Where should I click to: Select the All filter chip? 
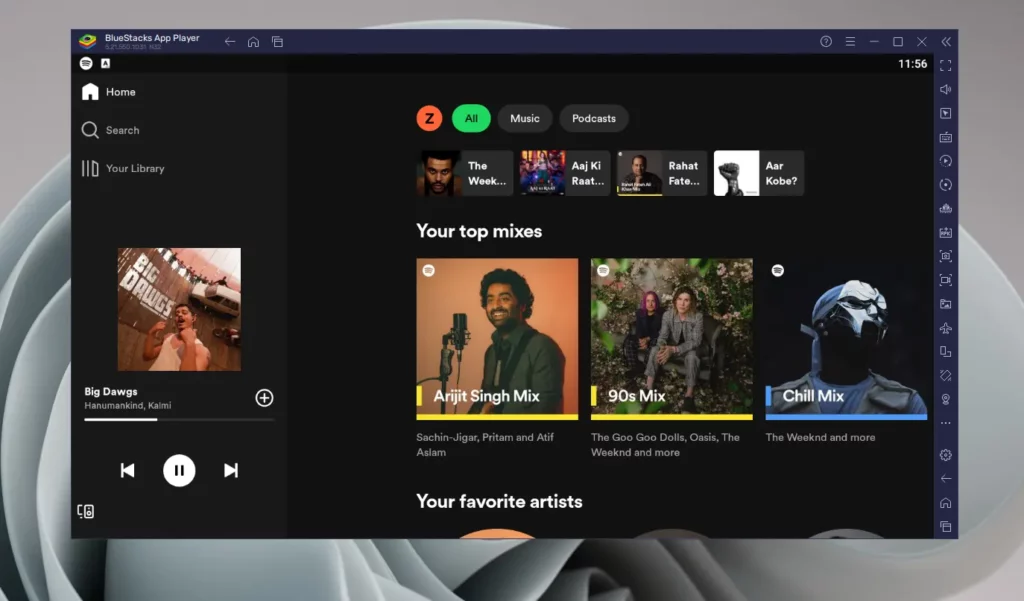[471, 118]
